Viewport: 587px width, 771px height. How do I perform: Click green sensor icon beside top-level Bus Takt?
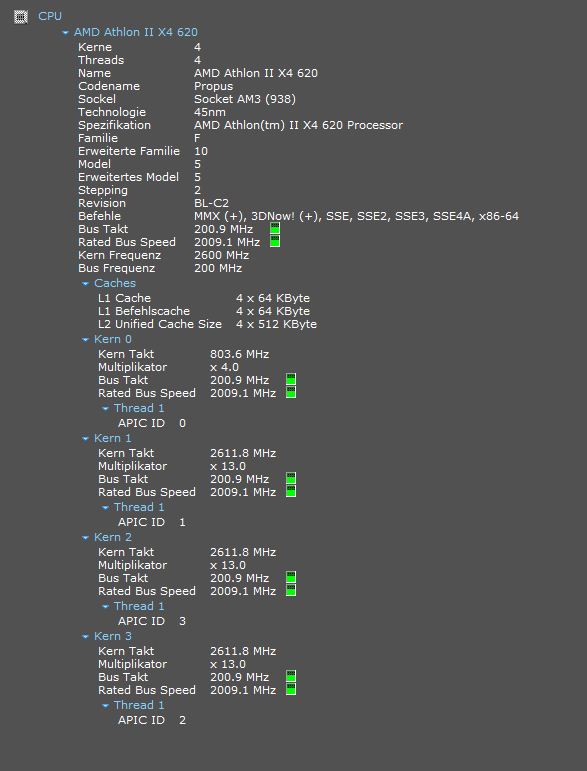275,229
